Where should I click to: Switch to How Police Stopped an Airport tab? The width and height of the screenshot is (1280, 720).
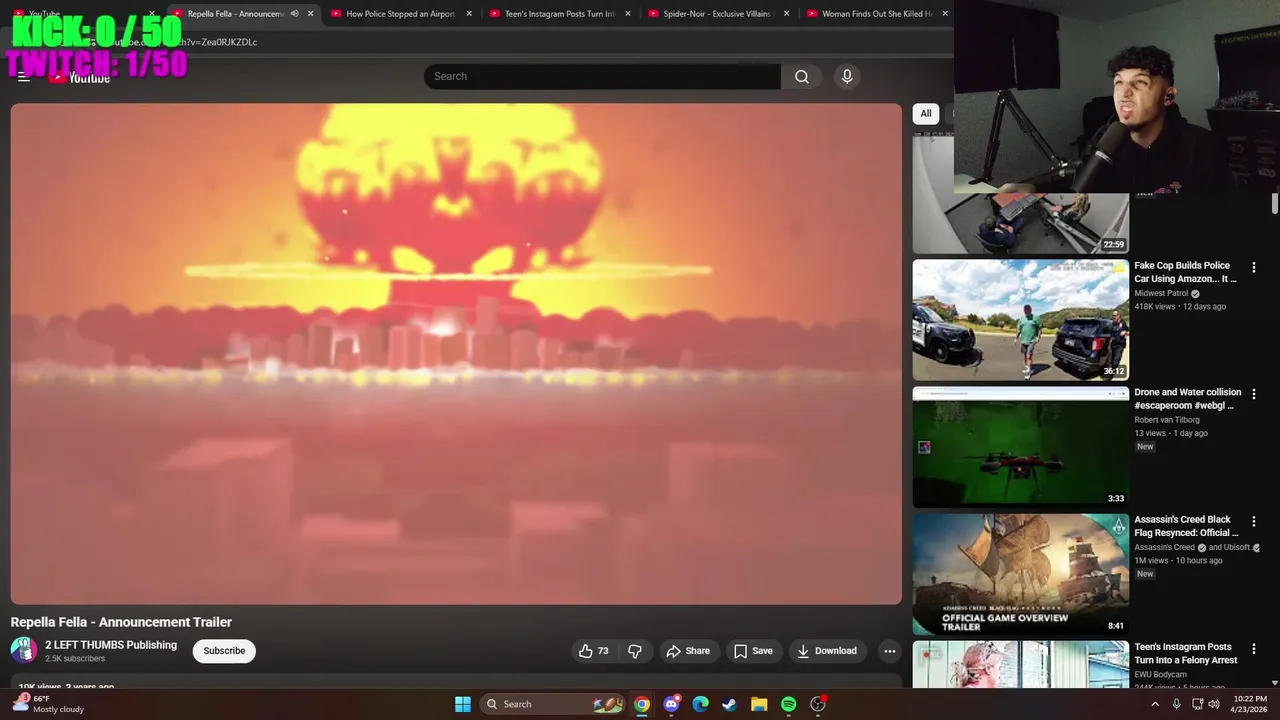coord(401,14)
